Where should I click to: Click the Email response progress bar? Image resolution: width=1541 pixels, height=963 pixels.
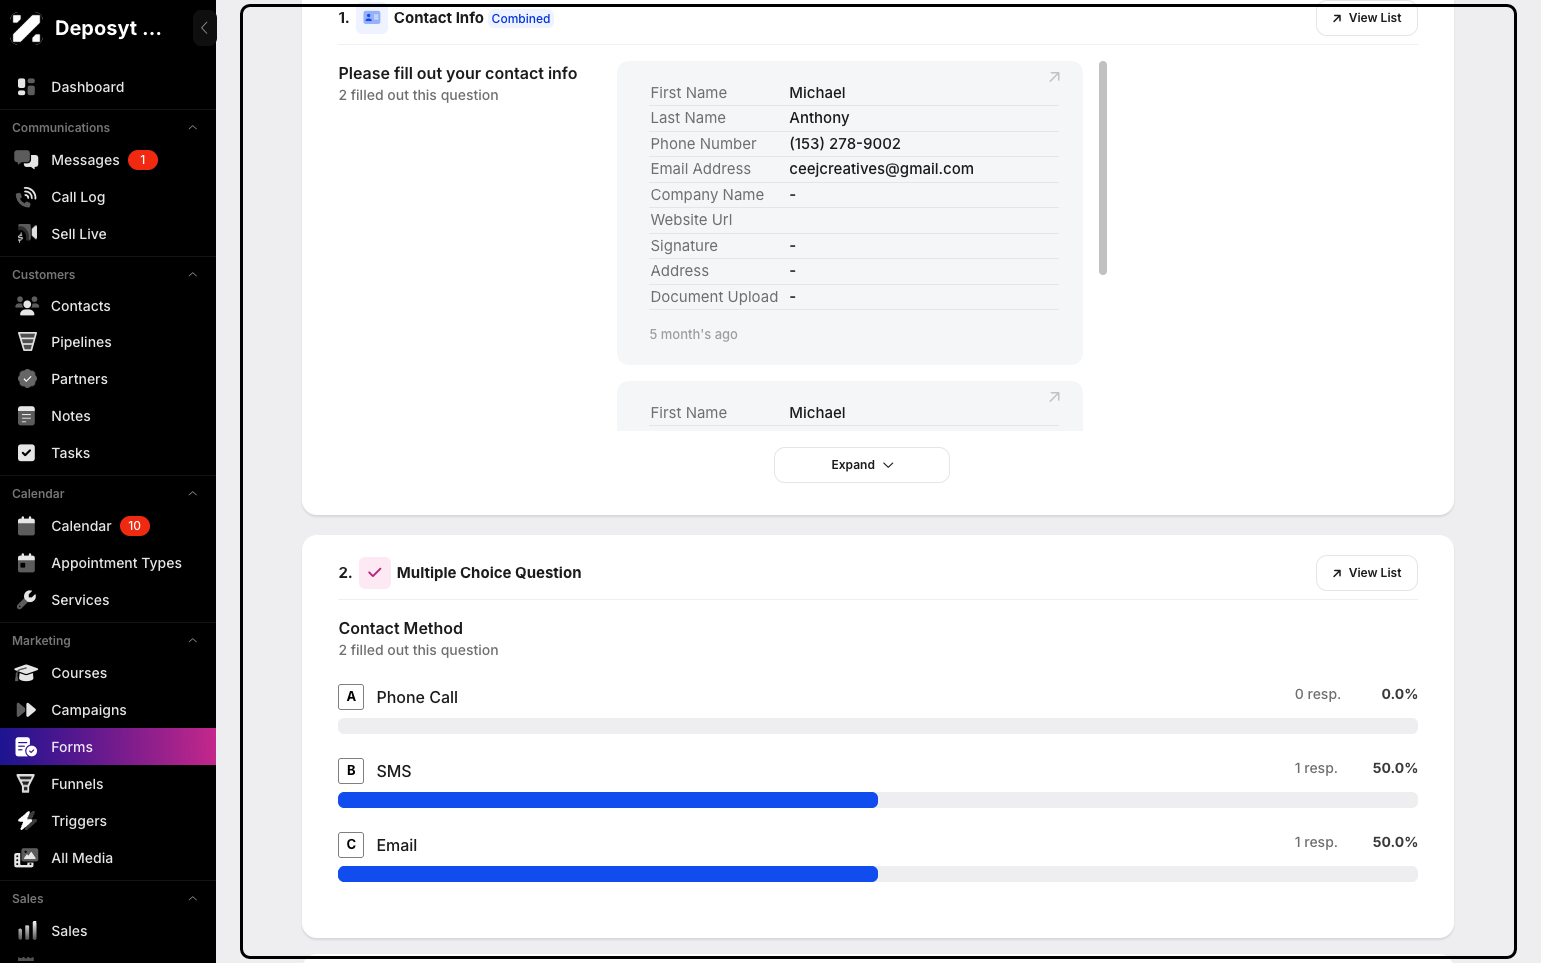pos(878,874)
